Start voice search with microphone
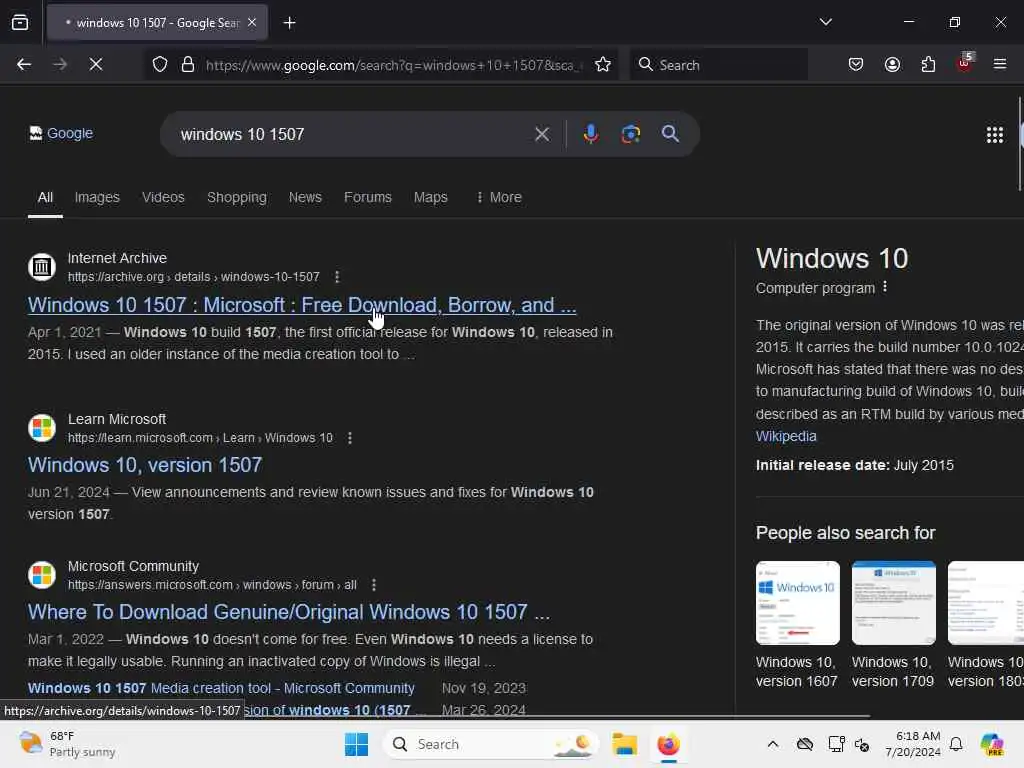The width and height of the screenshot is (1024, 768). (590, 135)
